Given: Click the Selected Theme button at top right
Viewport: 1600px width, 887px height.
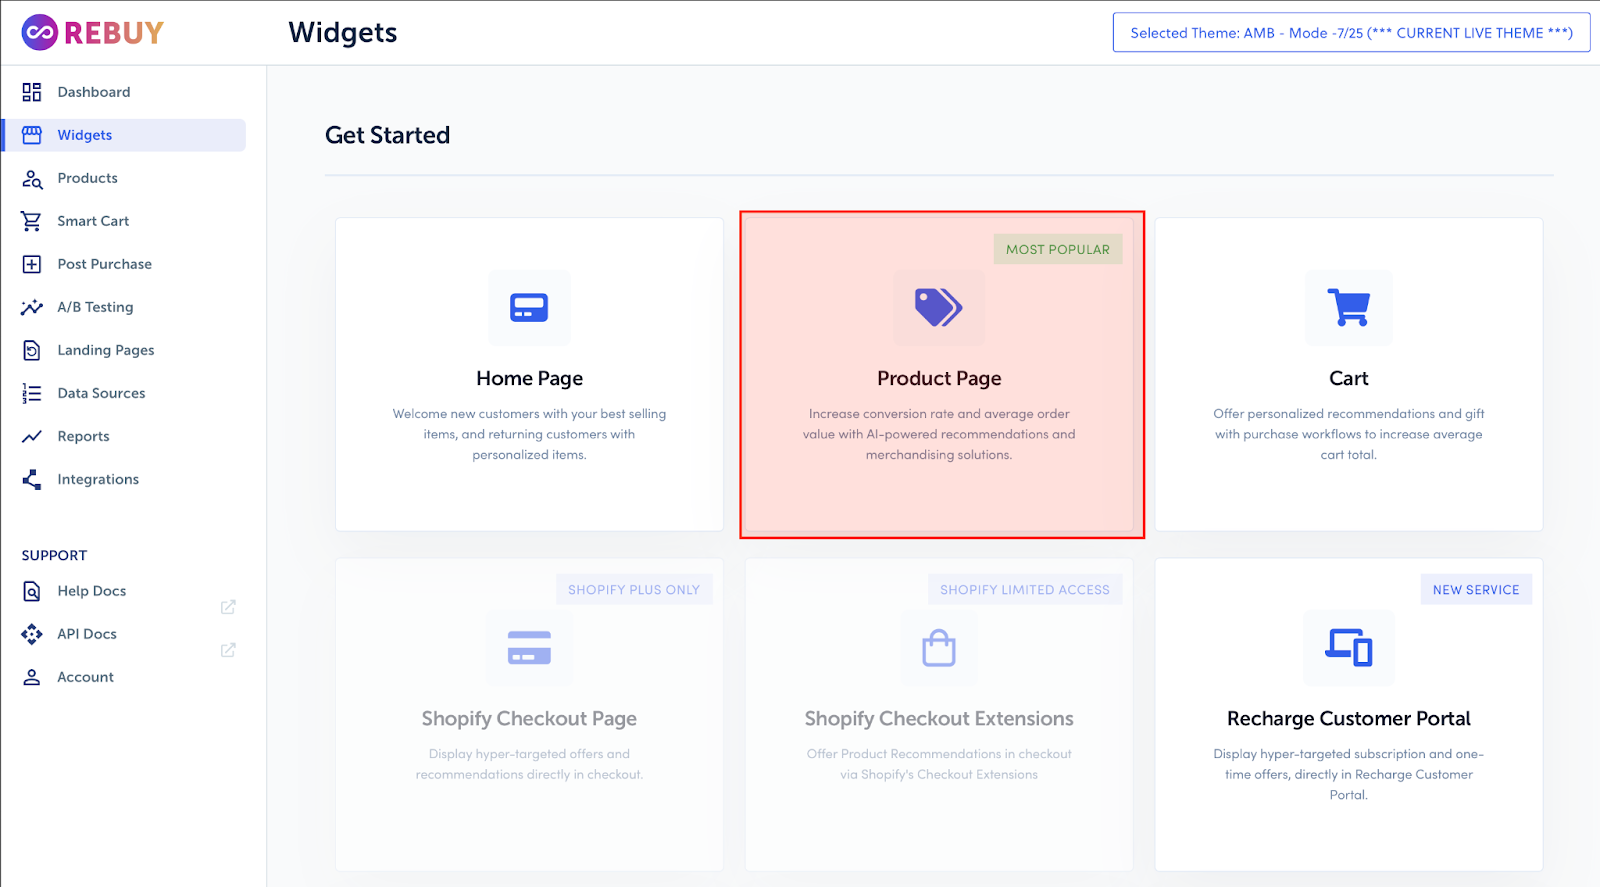Looking at the screenshot, I should click(1351, 33).
